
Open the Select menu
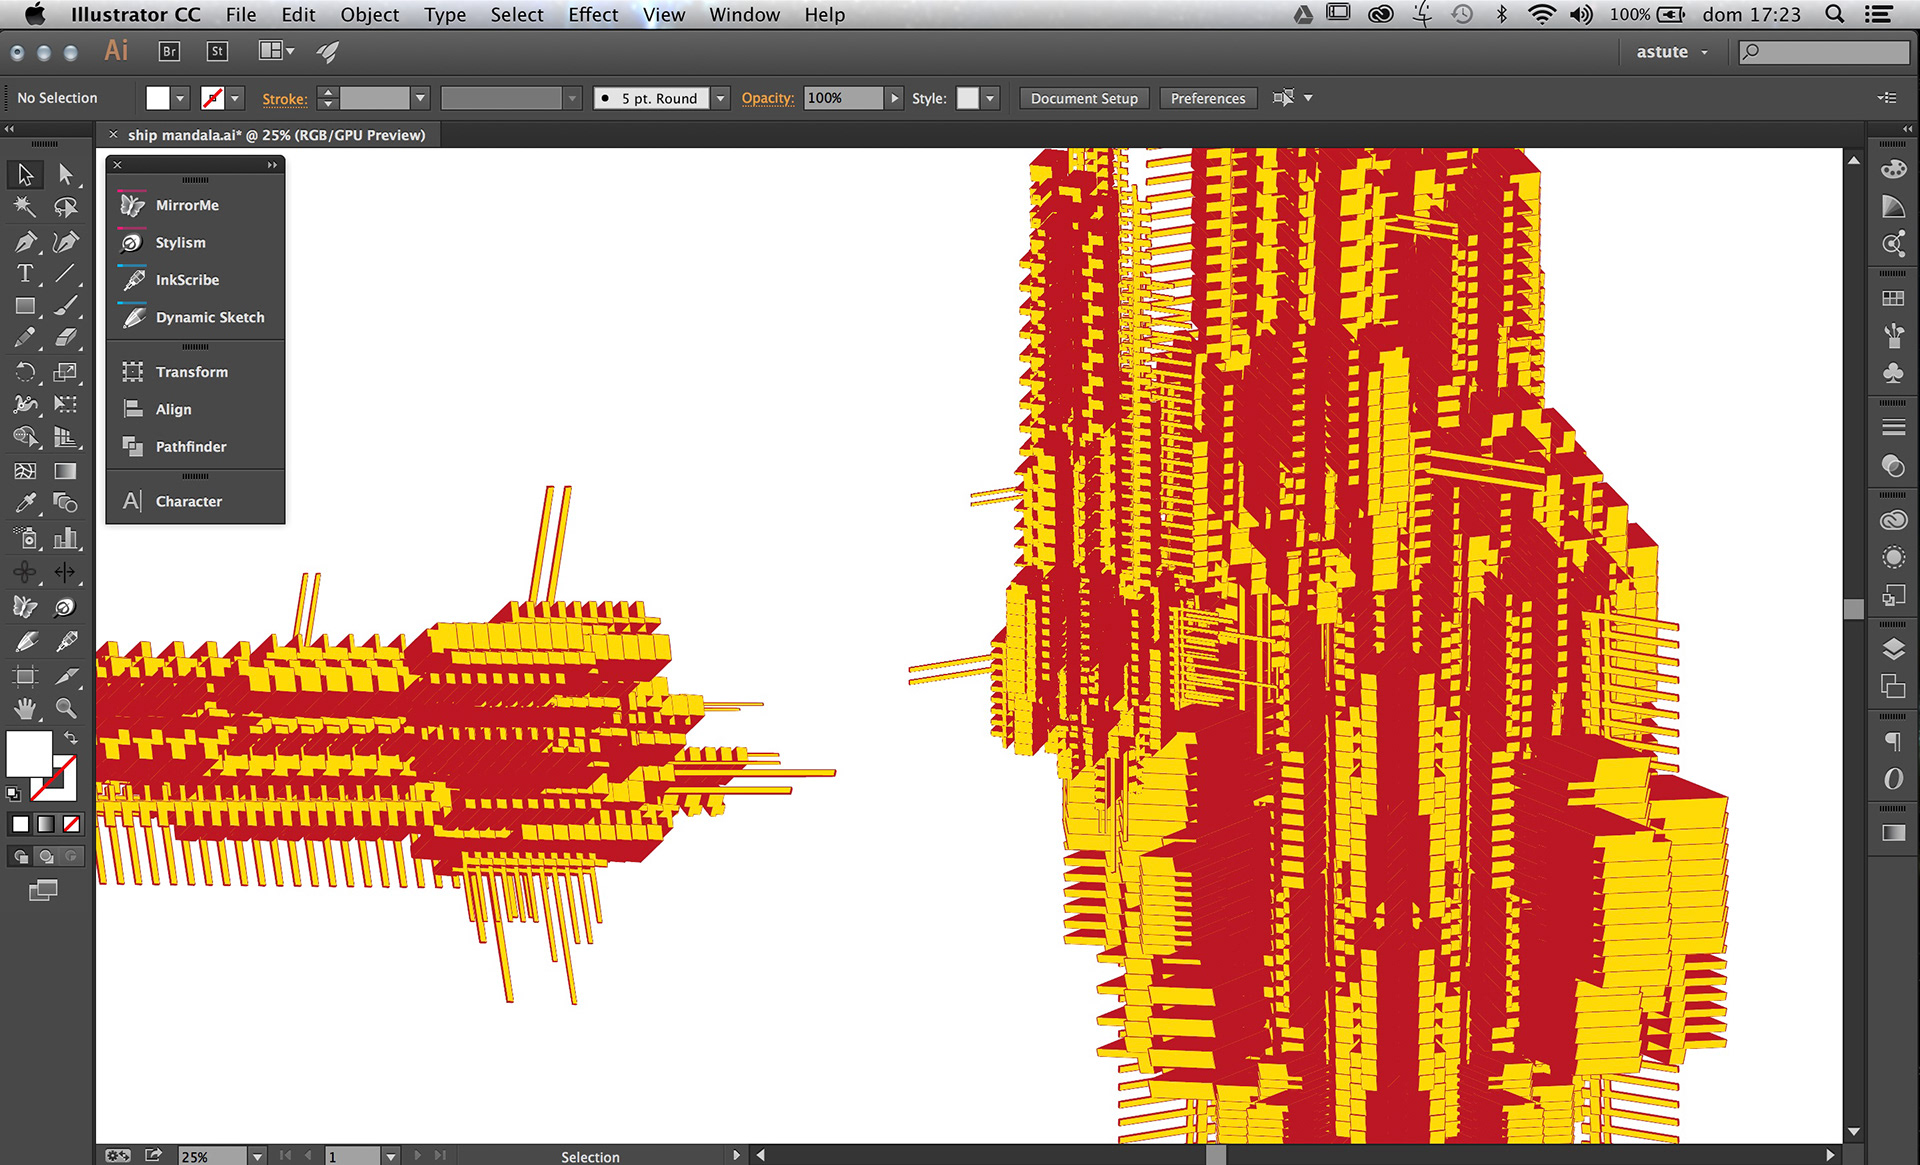516,15
